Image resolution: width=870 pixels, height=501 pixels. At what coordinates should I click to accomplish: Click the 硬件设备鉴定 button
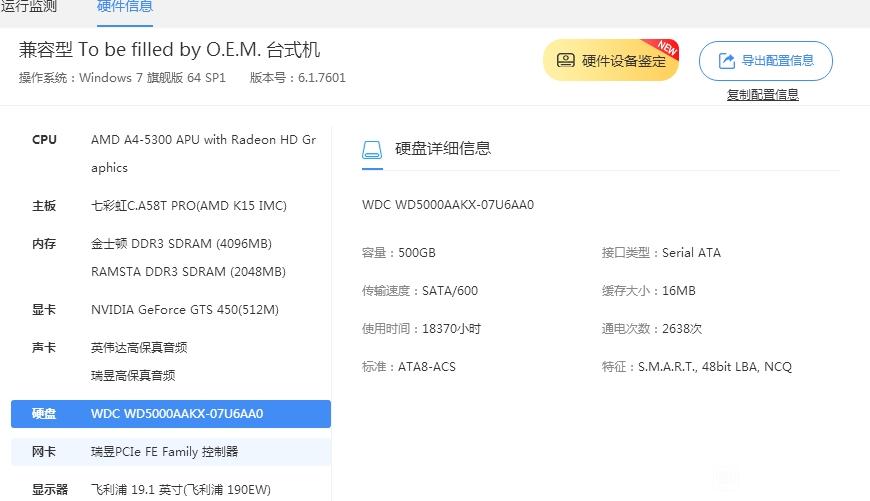[611, 60]
